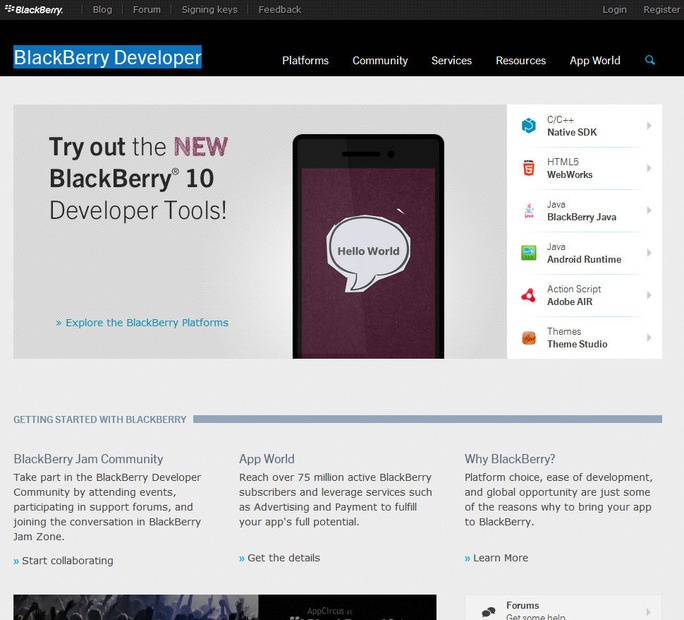
Task: Open the Resources menu
Action: (521, 60)
